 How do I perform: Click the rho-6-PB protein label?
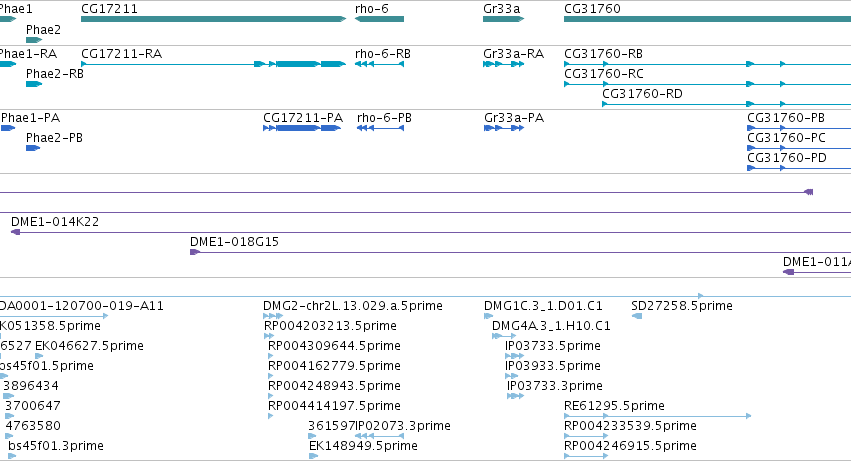pos(384,118)
